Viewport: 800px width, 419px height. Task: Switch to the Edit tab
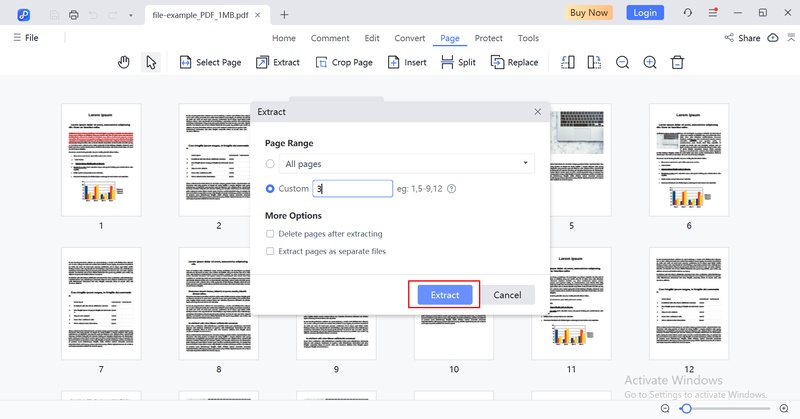click(x=372, y=38)
